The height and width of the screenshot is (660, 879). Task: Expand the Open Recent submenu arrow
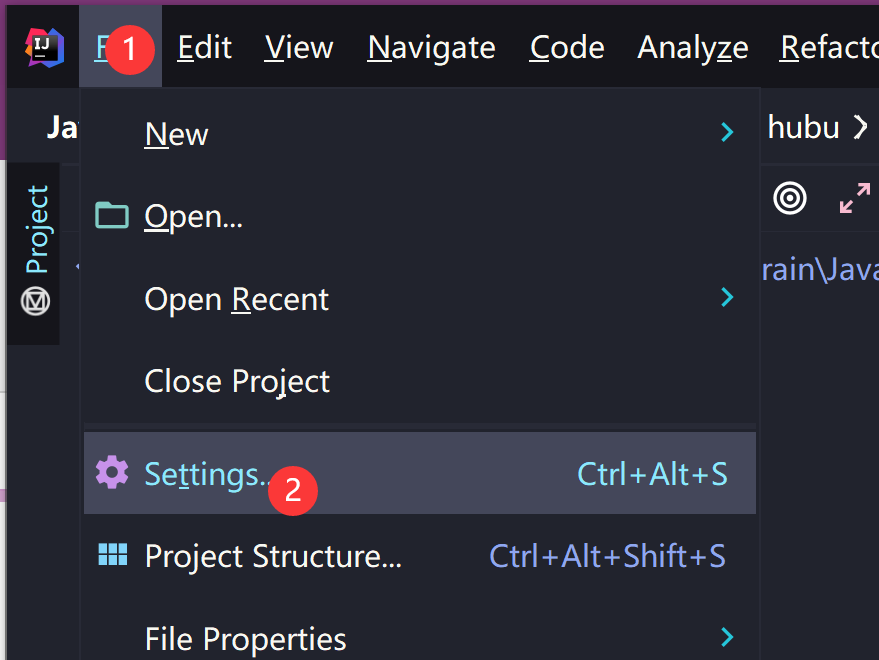click(x=727, y=298)
